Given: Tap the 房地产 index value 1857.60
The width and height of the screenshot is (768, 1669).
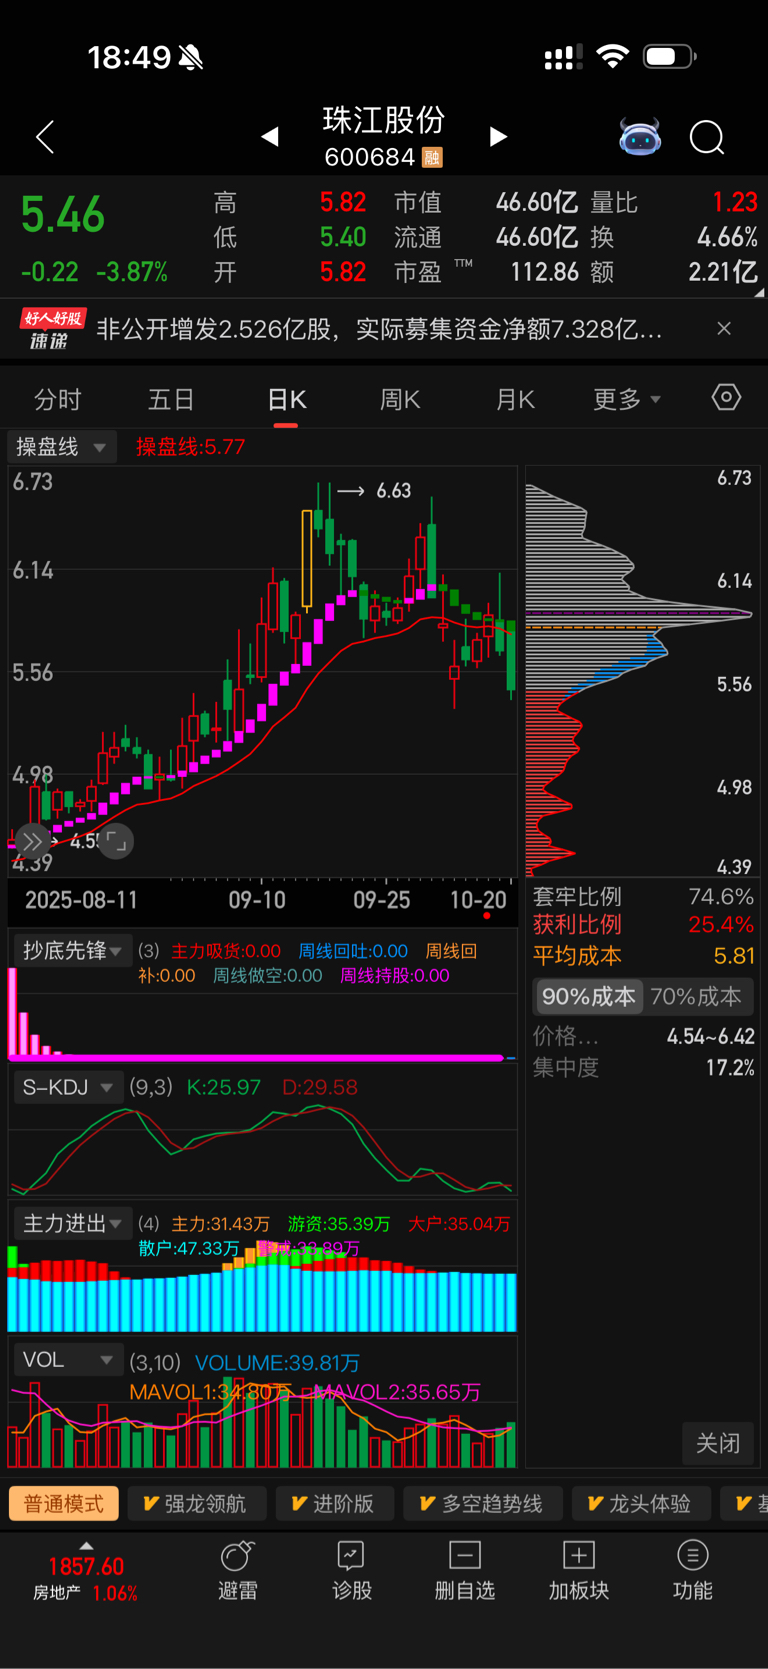Looking at the screenshot, I should tap(86, 1567).
